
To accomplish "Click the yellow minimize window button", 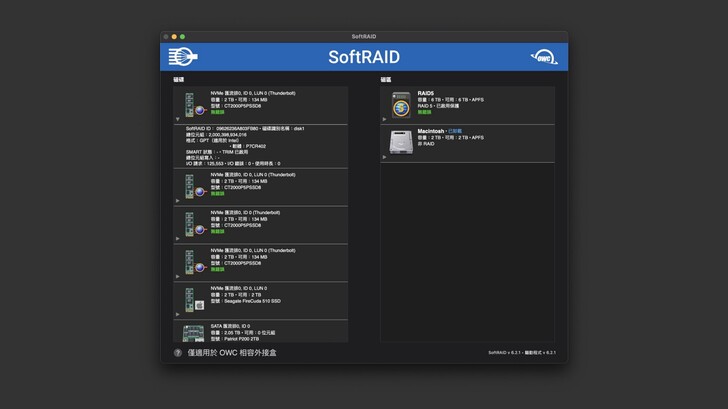I will click(174, 37).
